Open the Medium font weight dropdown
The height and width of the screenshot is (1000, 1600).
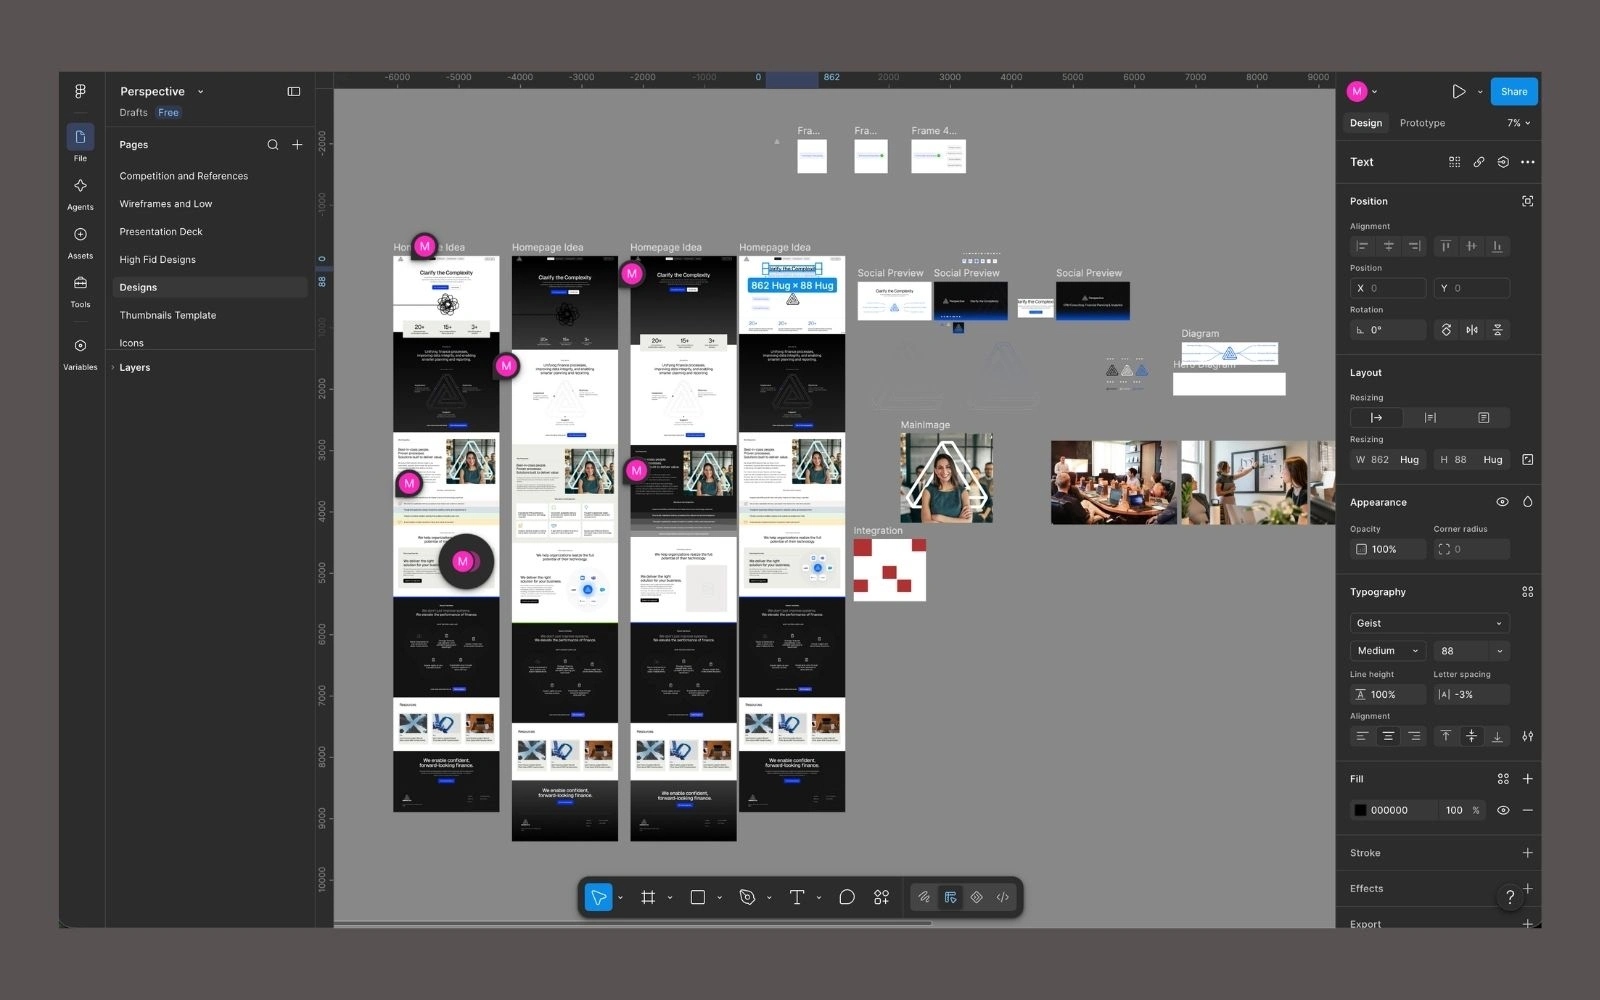tap(1387, 651)
